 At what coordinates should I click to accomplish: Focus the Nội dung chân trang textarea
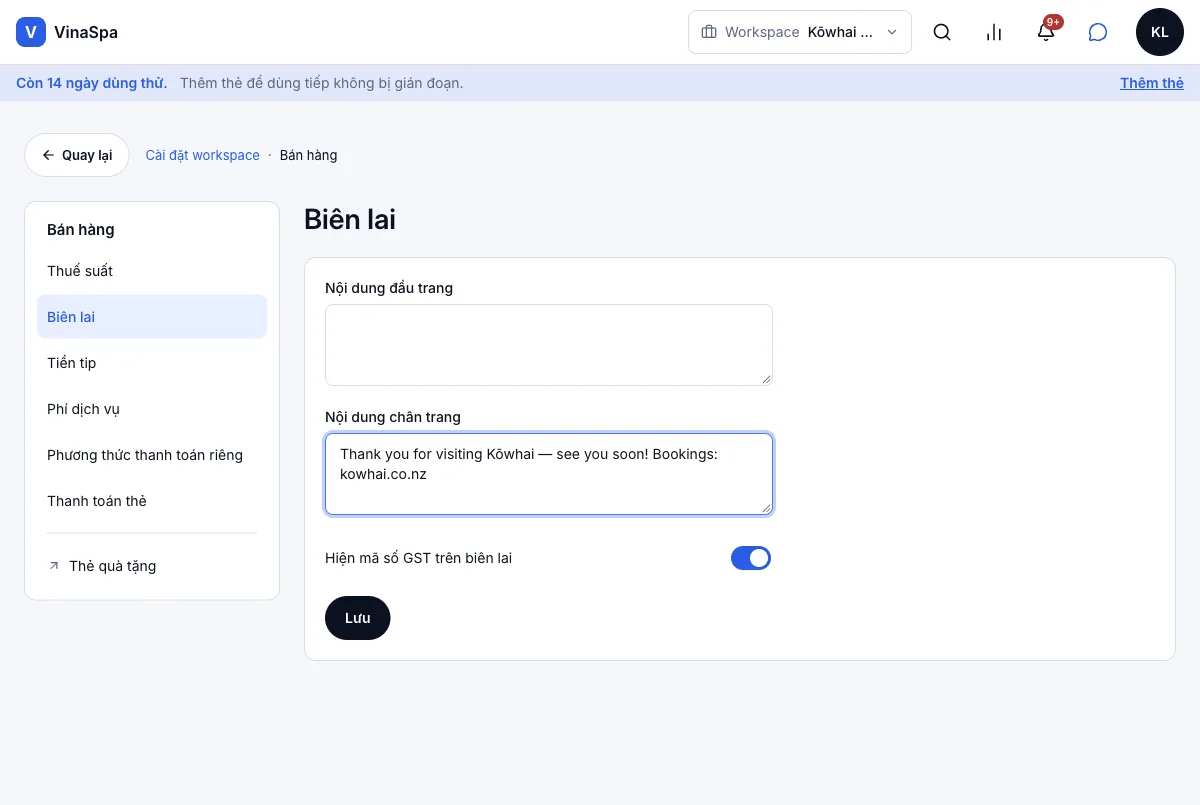pos(549,474)
